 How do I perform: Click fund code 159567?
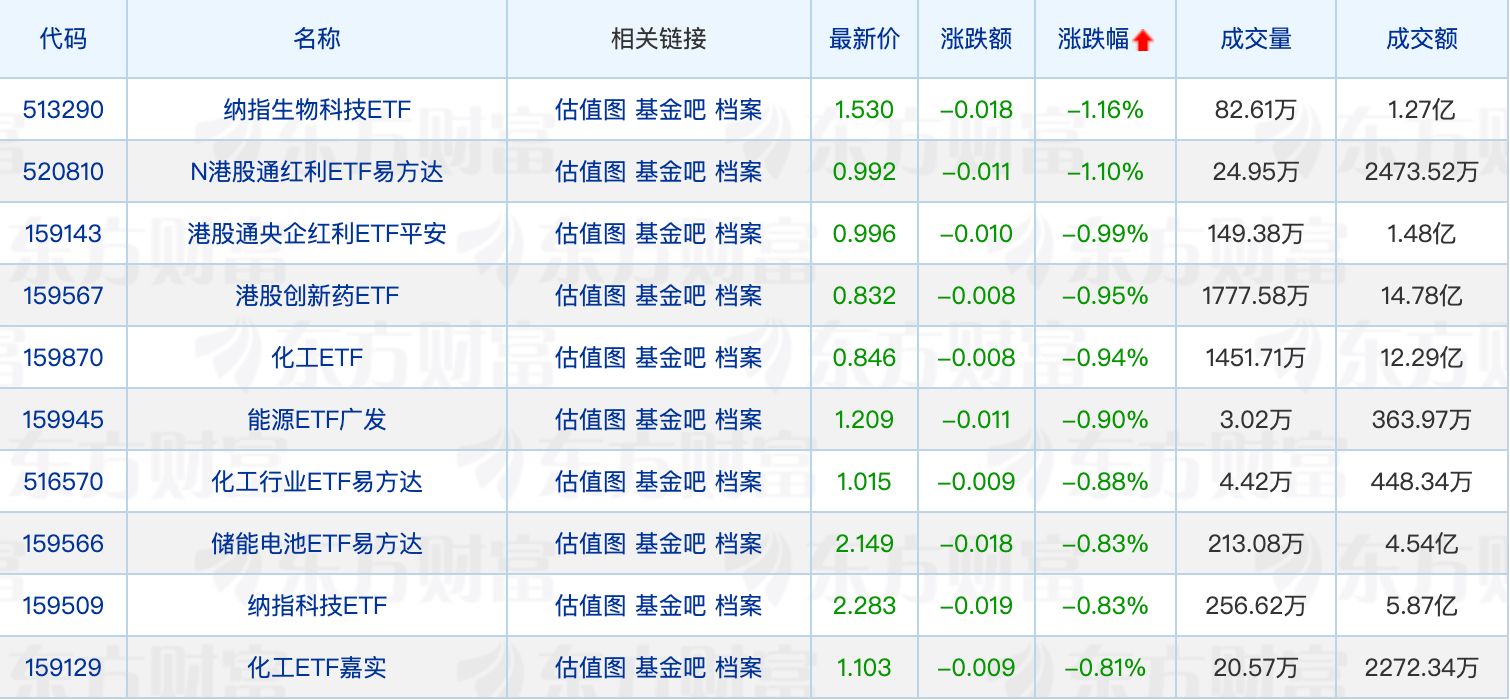tap(63, 295)
